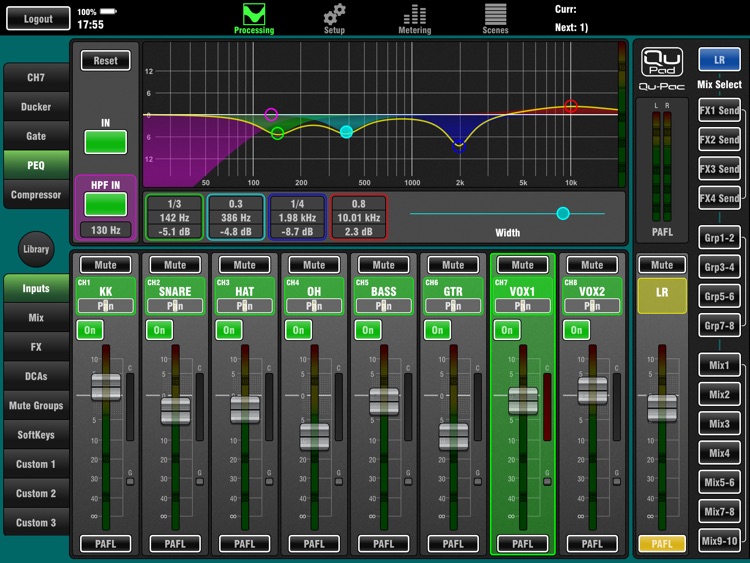Toggle the HPF IN switch

105,205
